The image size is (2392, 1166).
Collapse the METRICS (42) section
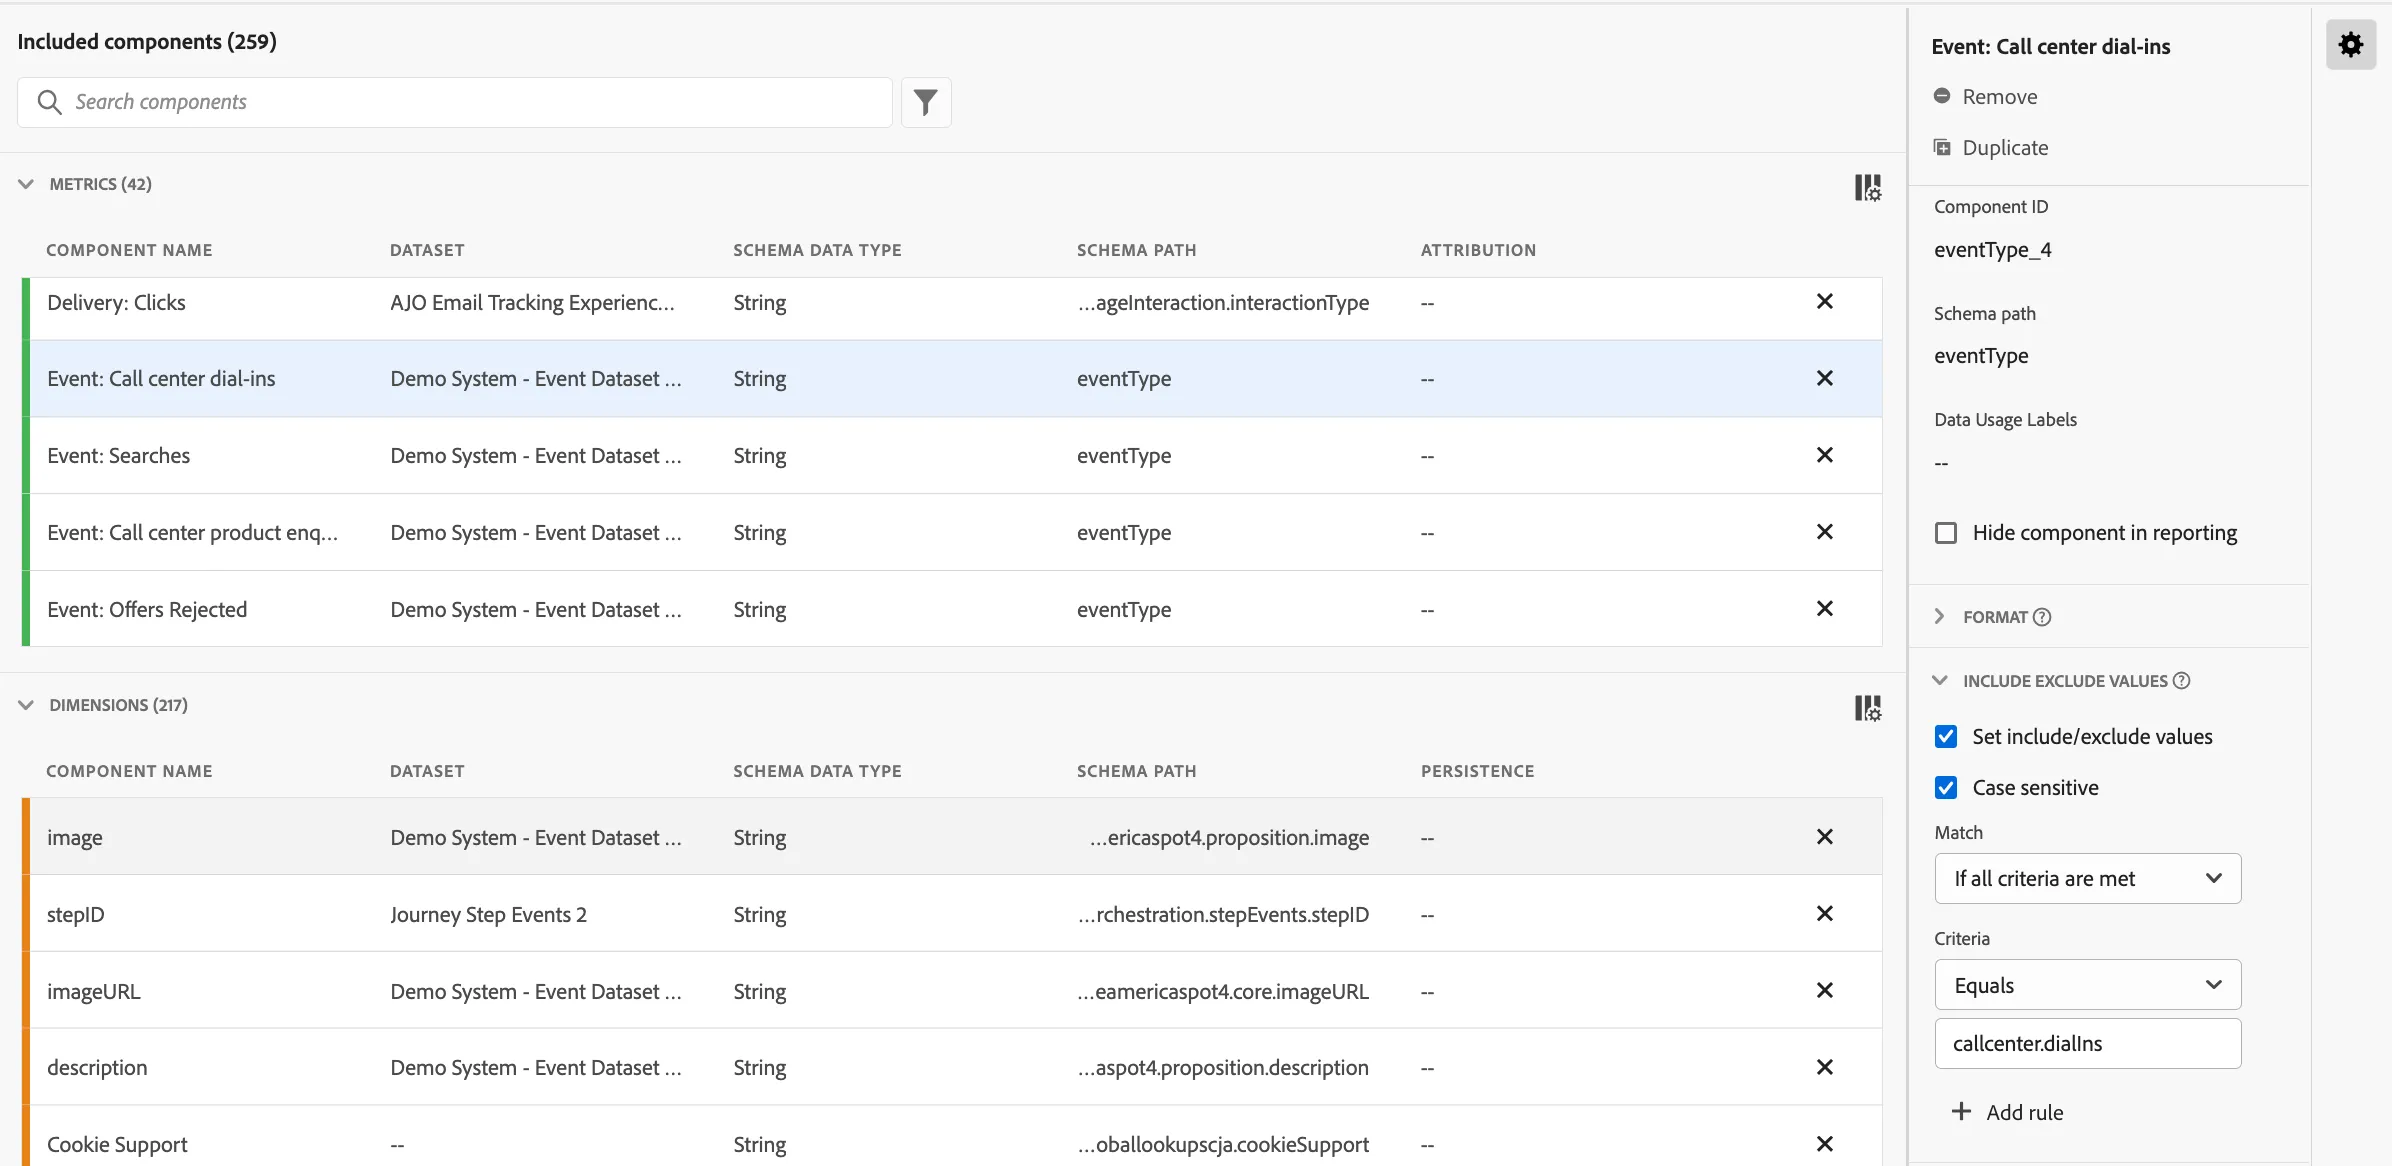(26, 184)
